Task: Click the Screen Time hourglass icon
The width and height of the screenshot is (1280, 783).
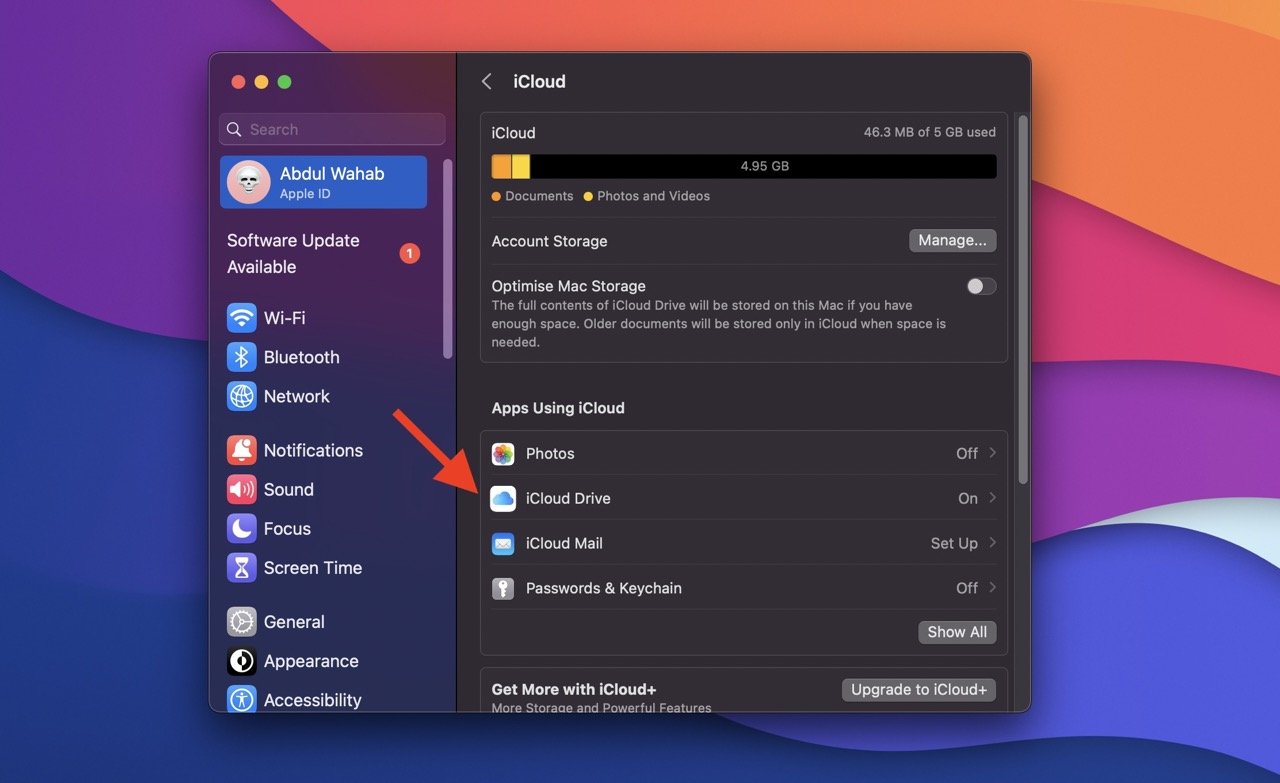Action: (241, 568)
